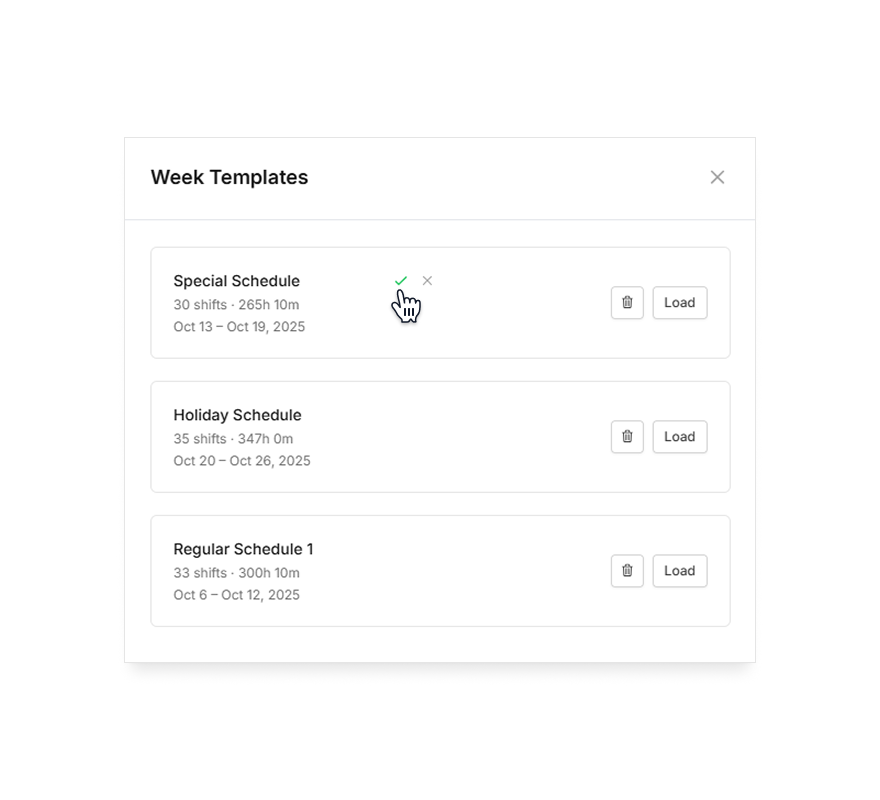Click the Holiday Schedule template name

pyautogui.click(x=237, y=415)
